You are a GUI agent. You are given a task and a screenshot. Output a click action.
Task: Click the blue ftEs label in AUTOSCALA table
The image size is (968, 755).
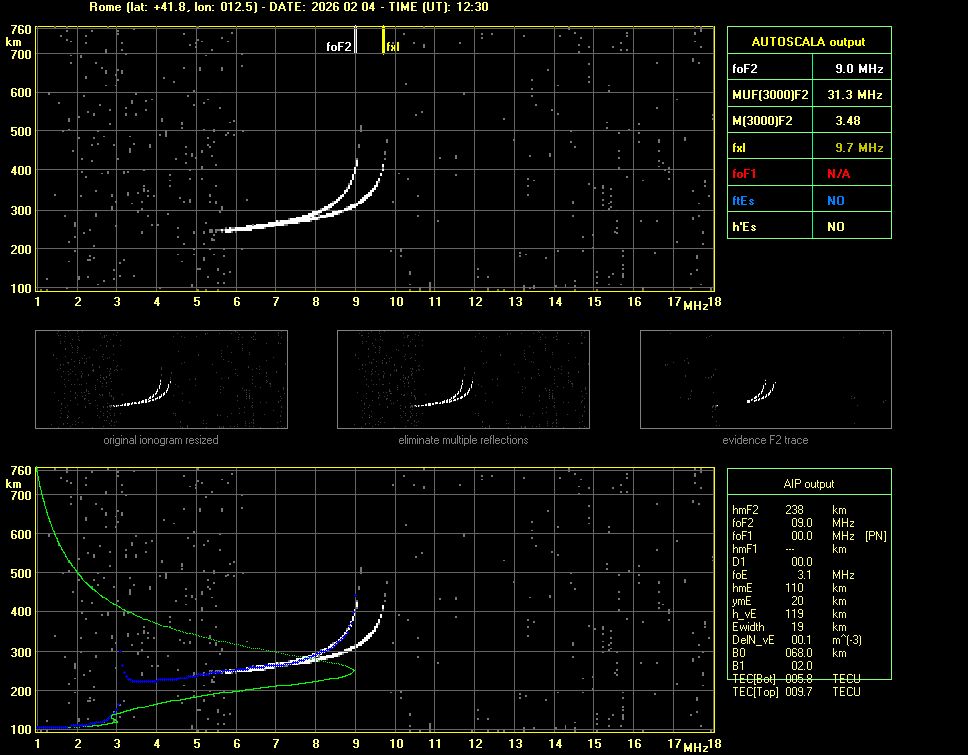[743, 200]
